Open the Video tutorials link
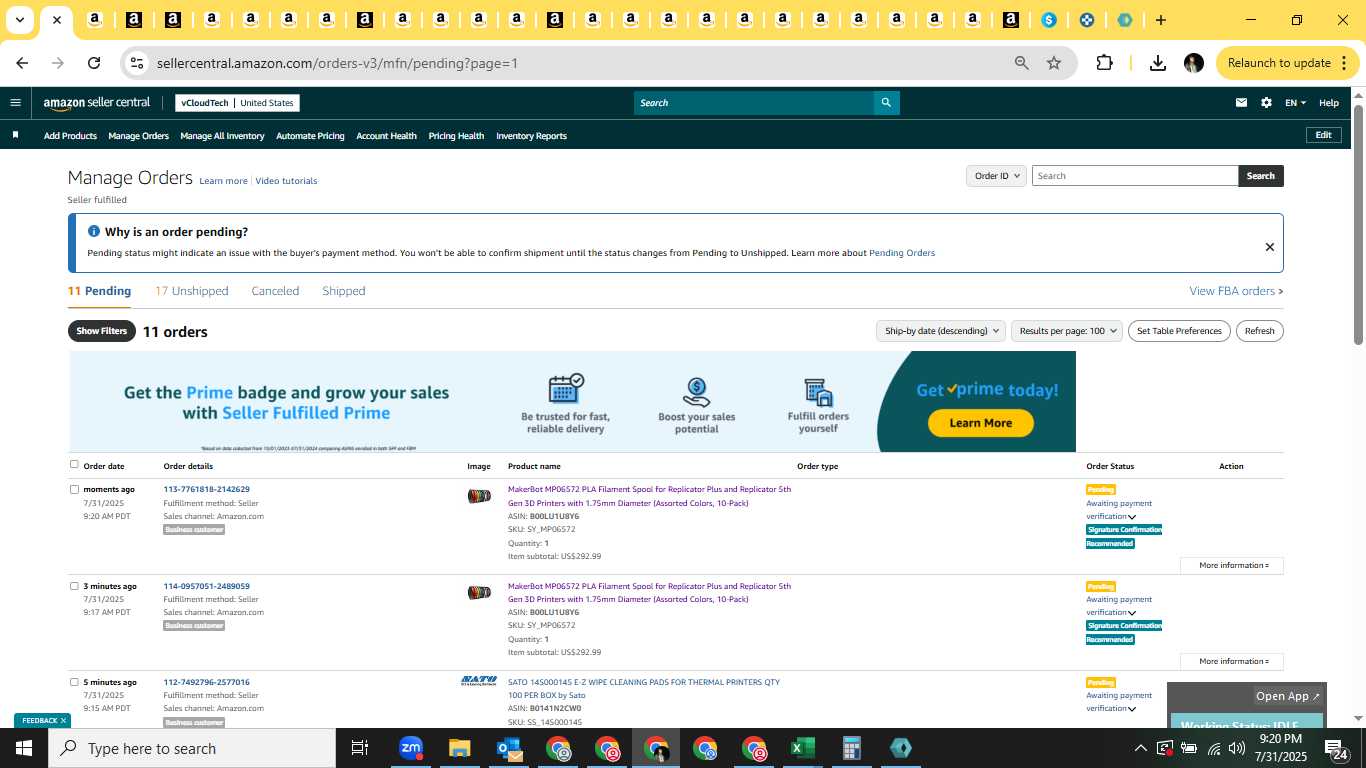The width and height of the screenshot is (1366, 768). (x=286, y=181)
